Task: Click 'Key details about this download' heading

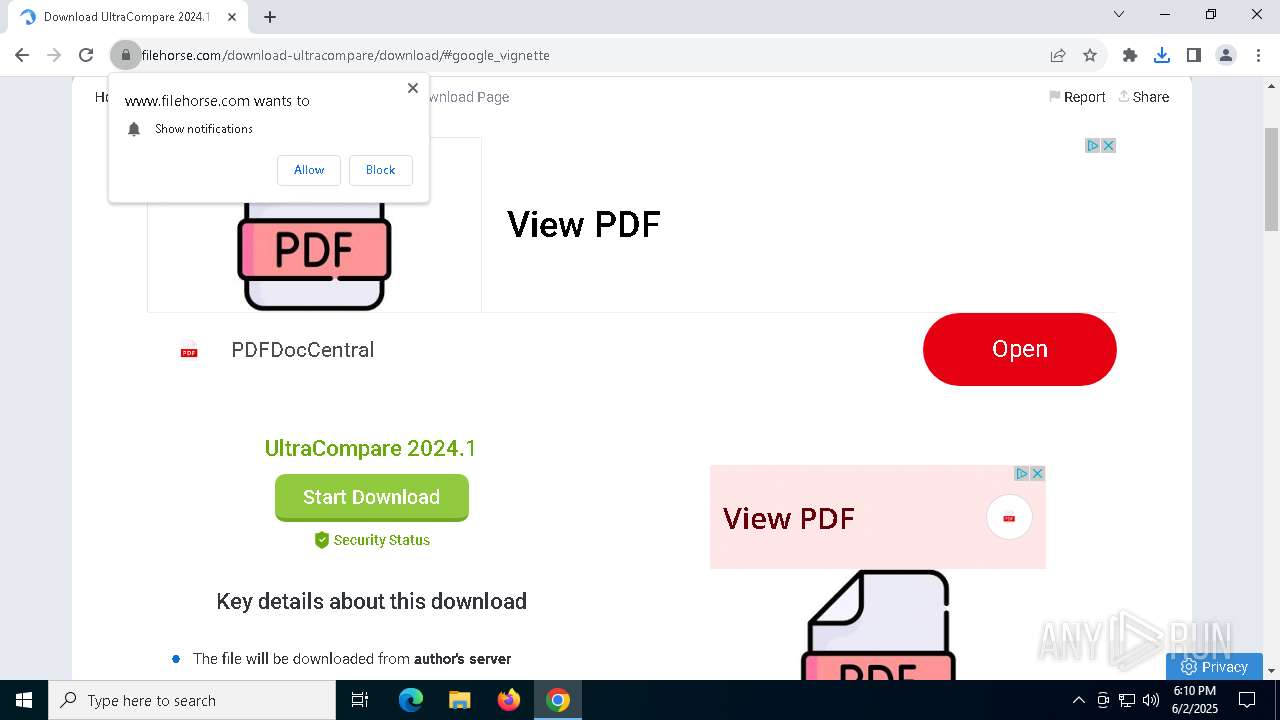Action: pyautogui.click(x=372, y=601)
